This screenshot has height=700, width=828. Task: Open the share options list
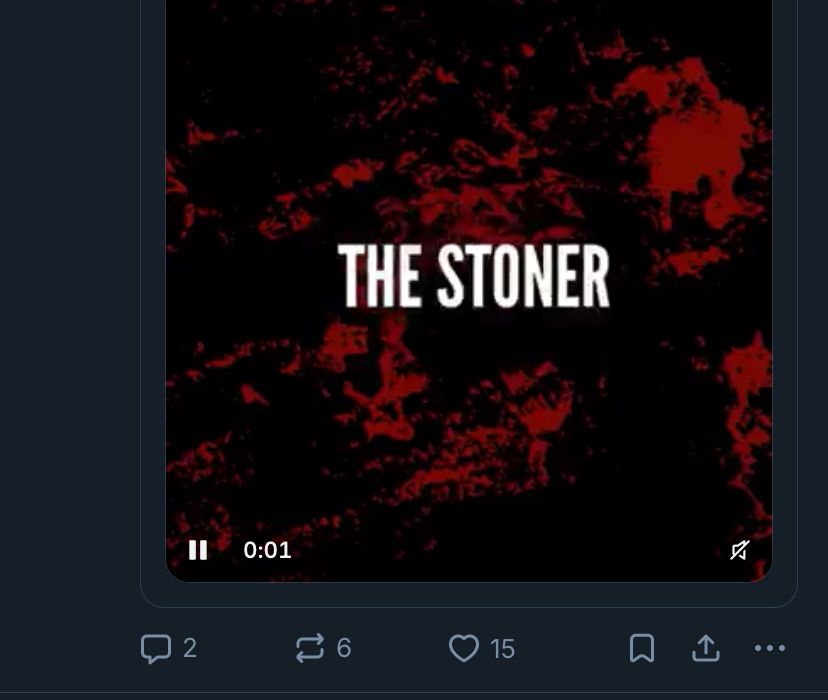(705, 648)
